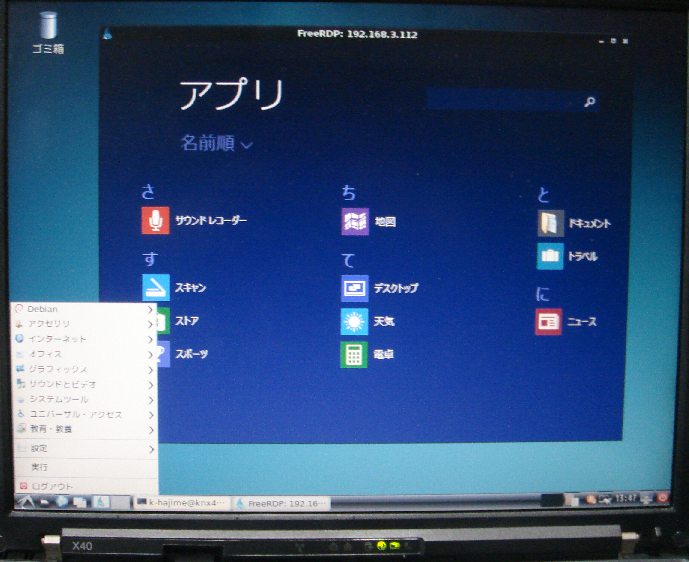The height and width of the screenshot is (562, 689).
Task: Close the FreeRDP window
Action: pyautogui.click(x=625, y=41)
